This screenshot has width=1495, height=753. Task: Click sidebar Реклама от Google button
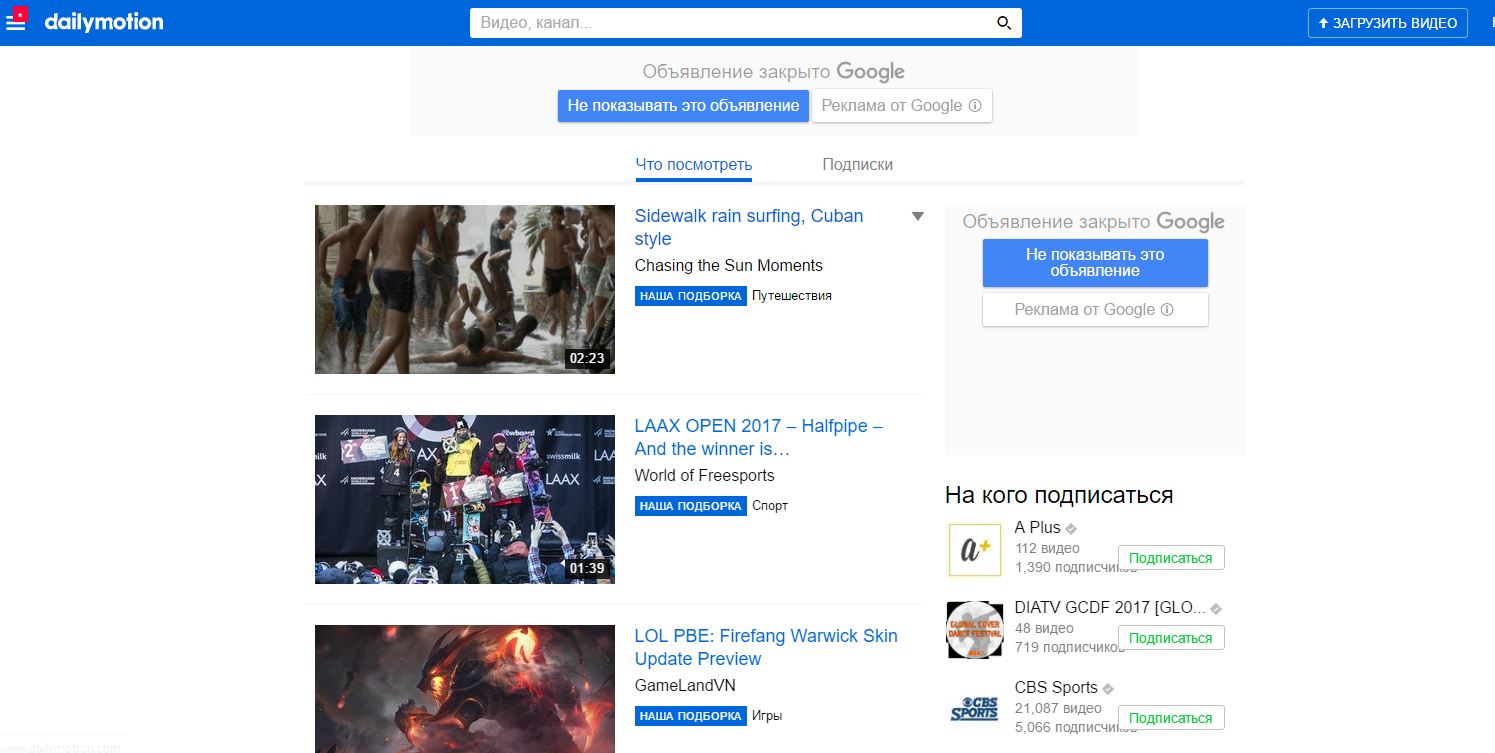[x=1095, y=310]
